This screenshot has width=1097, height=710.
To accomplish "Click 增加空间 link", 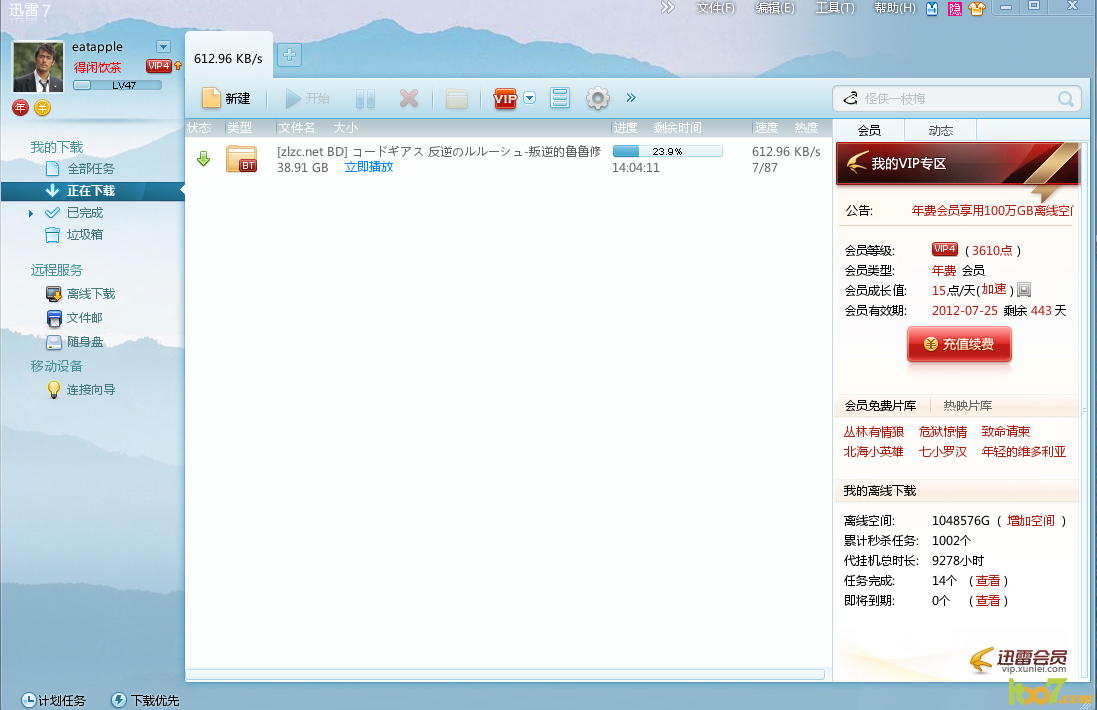I will tap(1031, 521).
